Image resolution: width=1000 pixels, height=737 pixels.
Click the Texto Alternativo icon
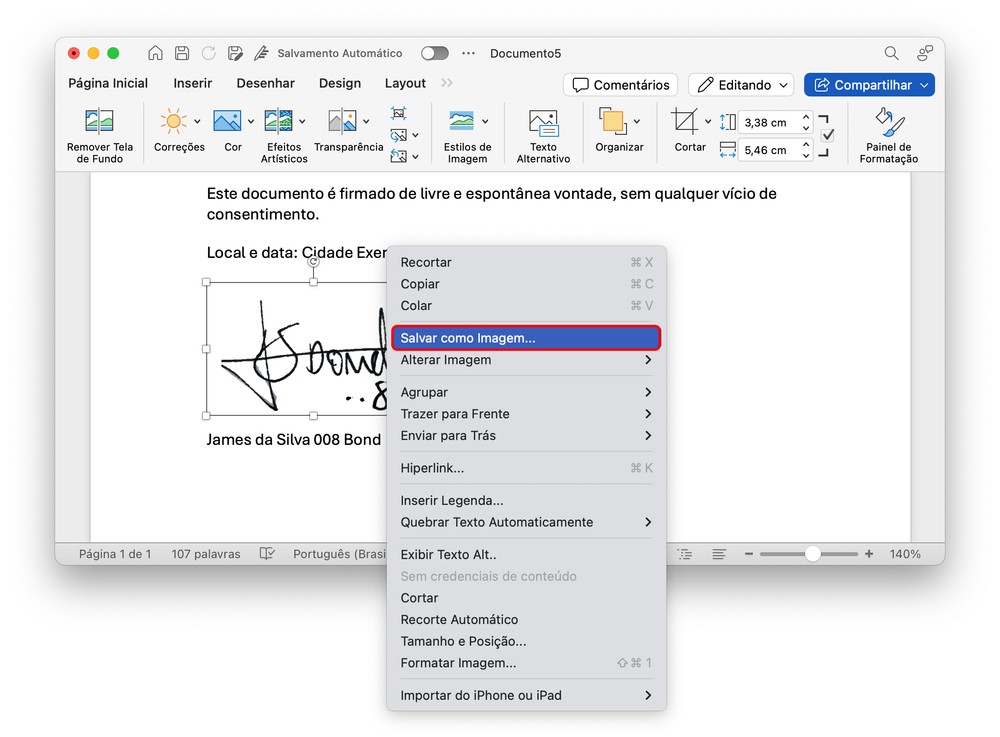click(543, 123)
